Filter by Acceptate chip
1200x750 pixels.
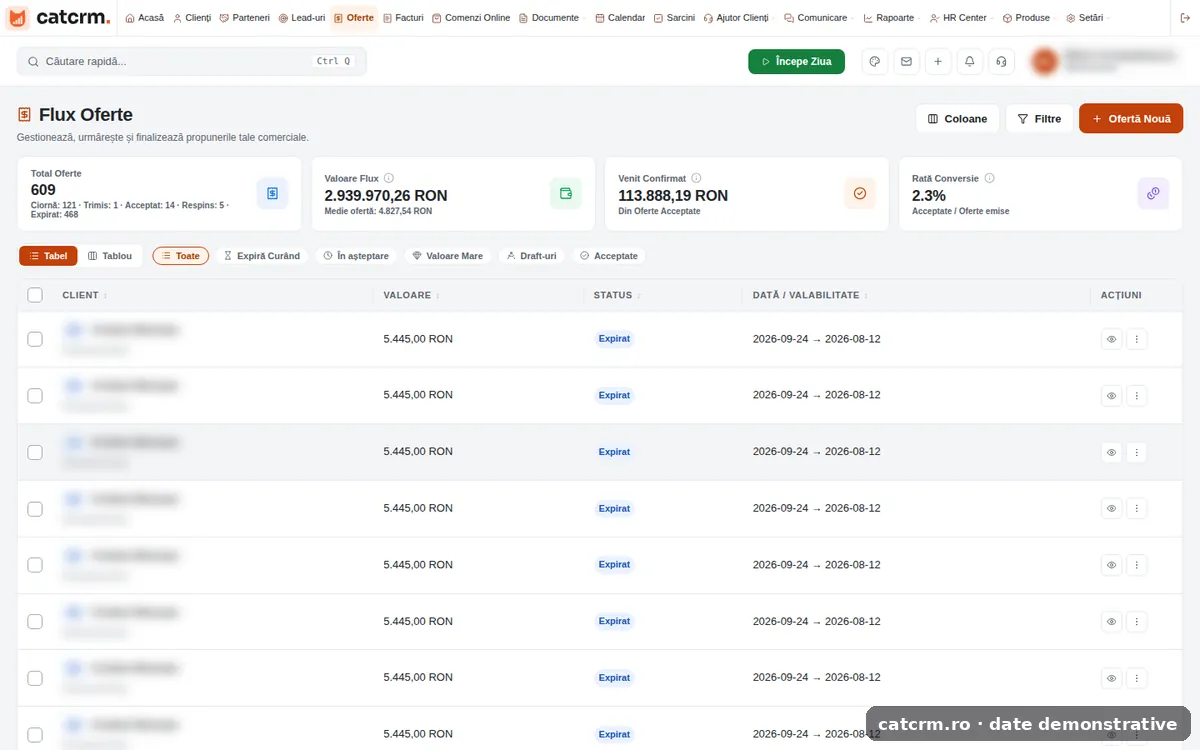609,256
